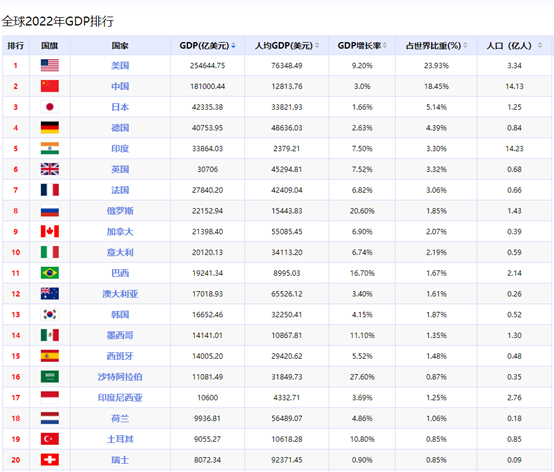Open the 沙特阿拉伯 country link

(x=120, y=377)
